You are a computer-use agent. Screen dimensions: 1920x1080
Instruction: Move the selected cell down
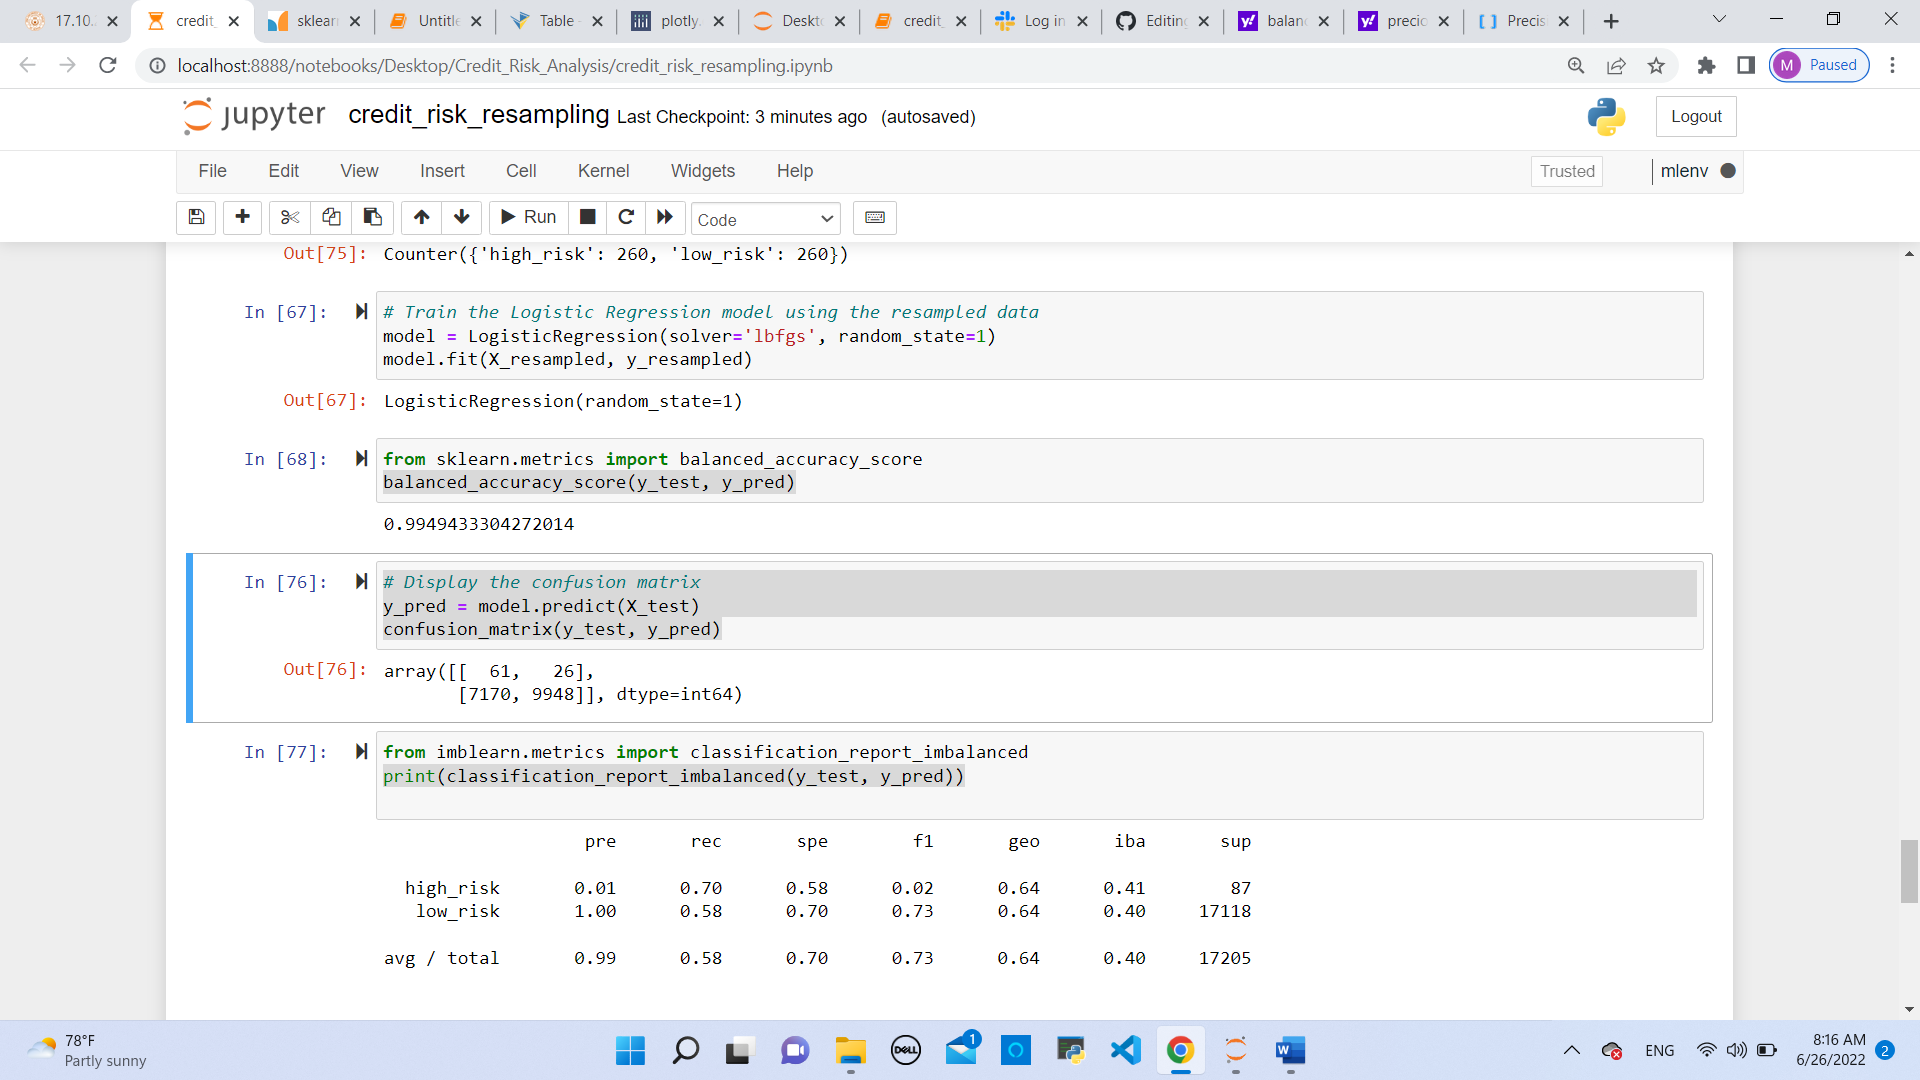pyautogui.click(x=461, y=218)
